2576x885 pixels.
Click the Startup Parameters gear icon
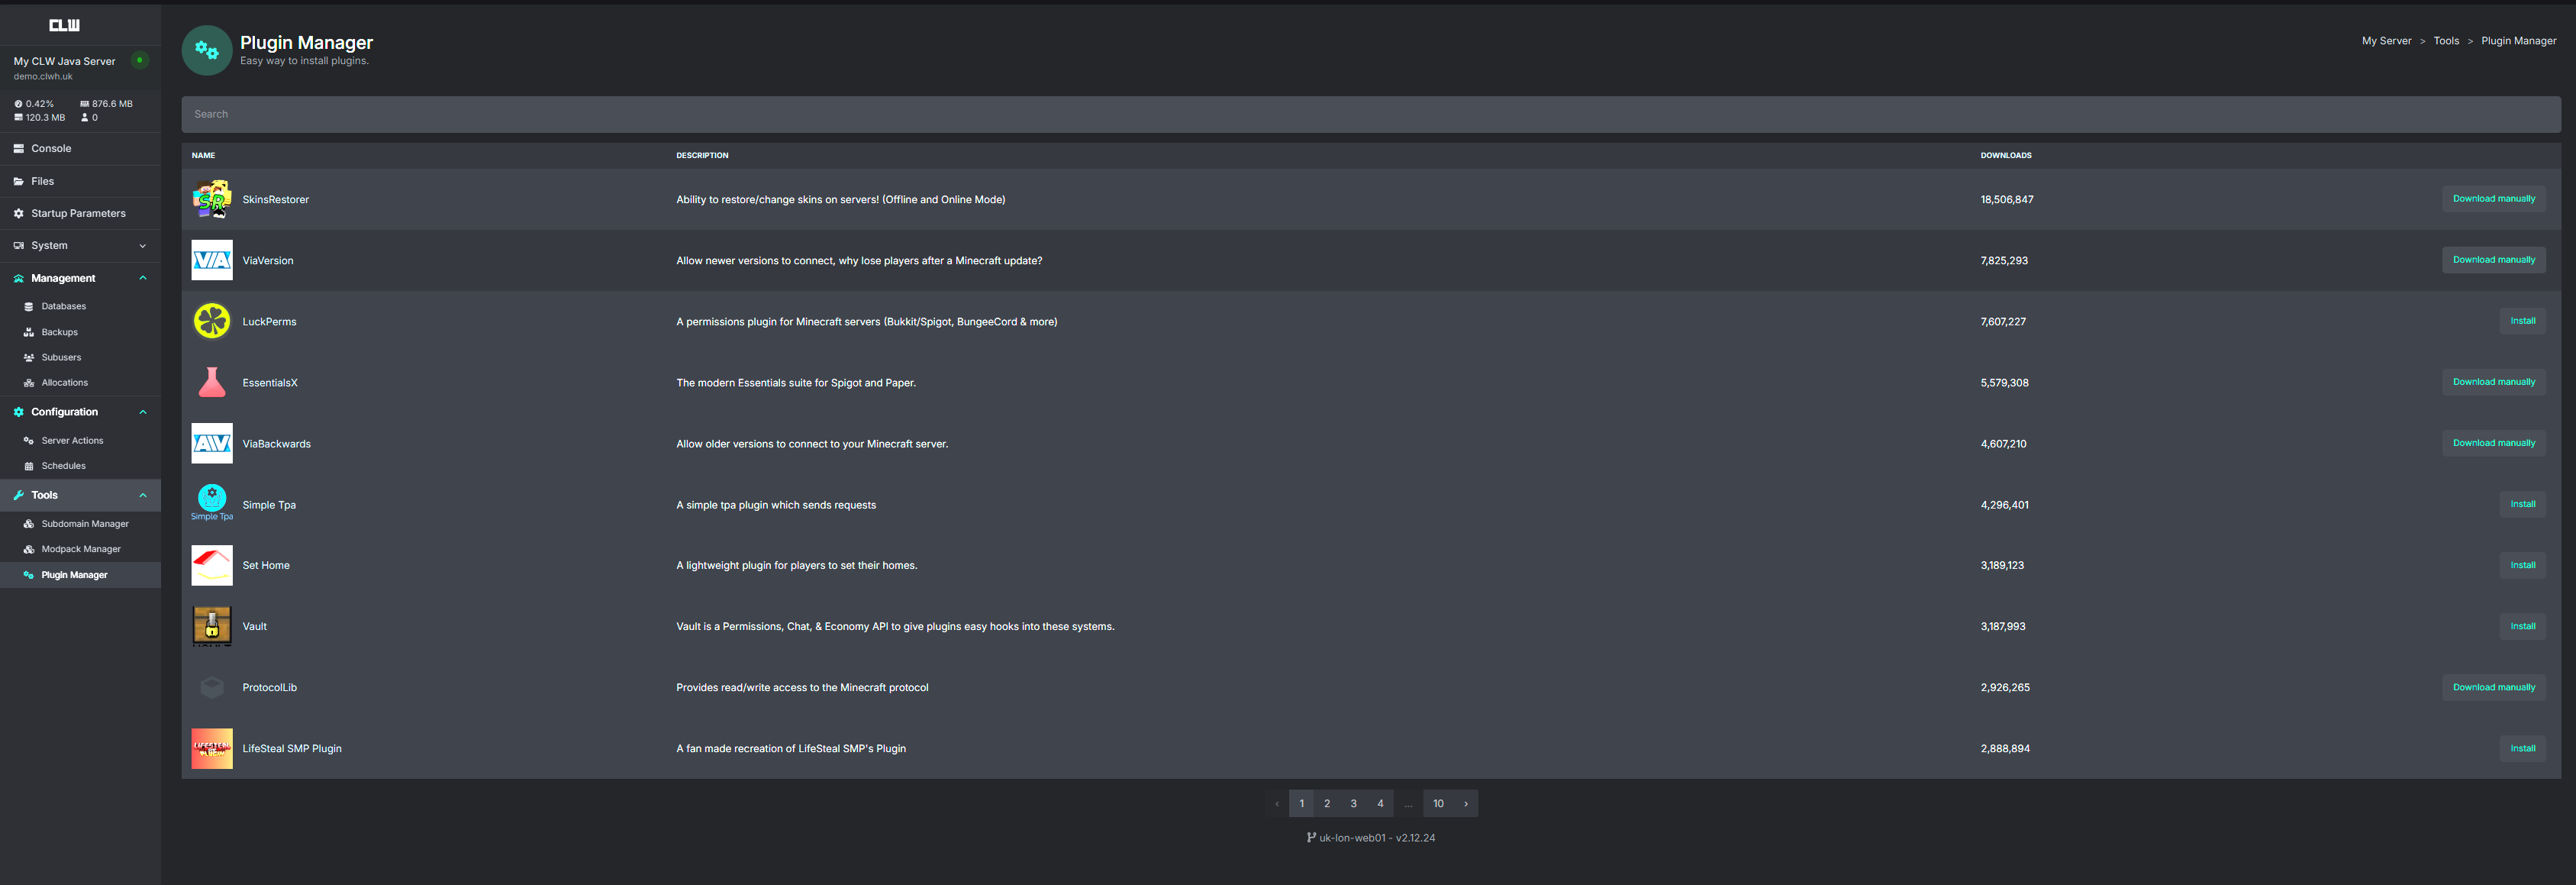tap(19, 213)
